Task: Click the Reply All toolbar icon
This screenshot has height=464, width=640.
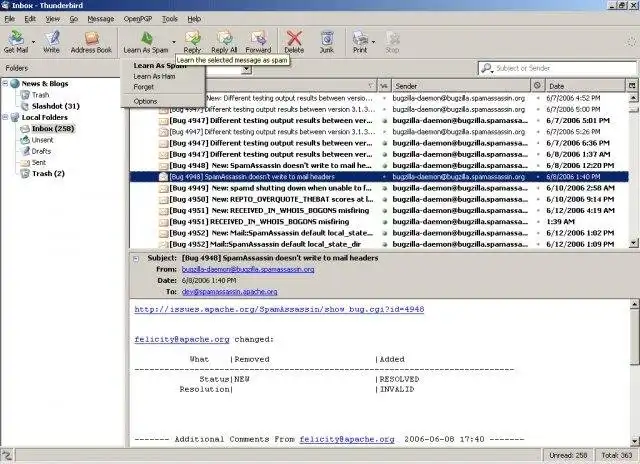Action: click(x=224, y=42)
